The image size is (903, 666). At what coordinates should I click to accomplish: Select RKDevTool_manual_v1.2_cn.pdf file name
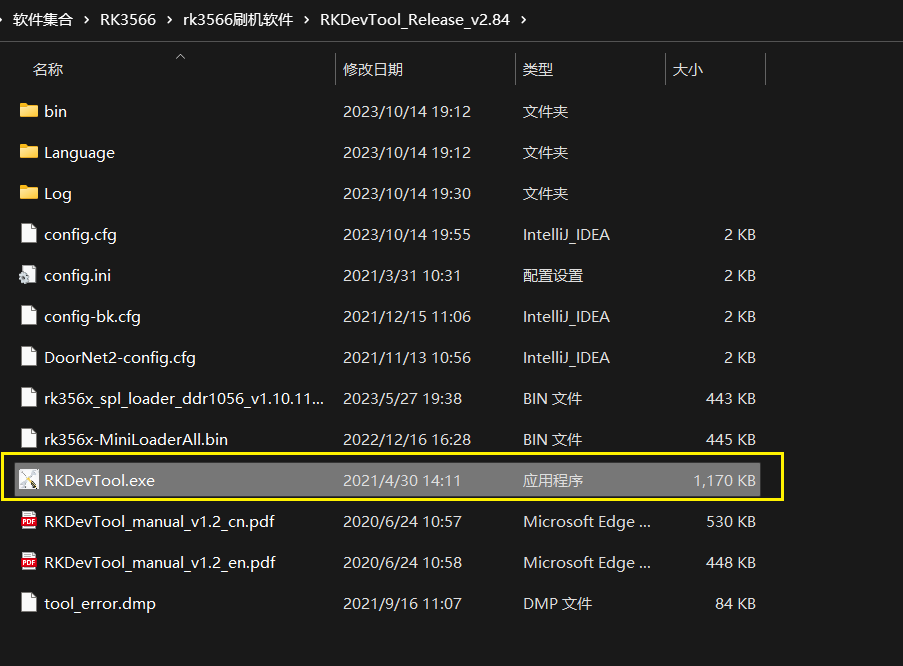159,521
